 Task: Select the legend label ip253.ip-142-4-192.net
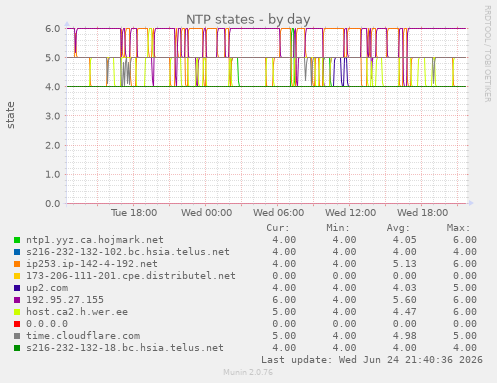point(92,264)
